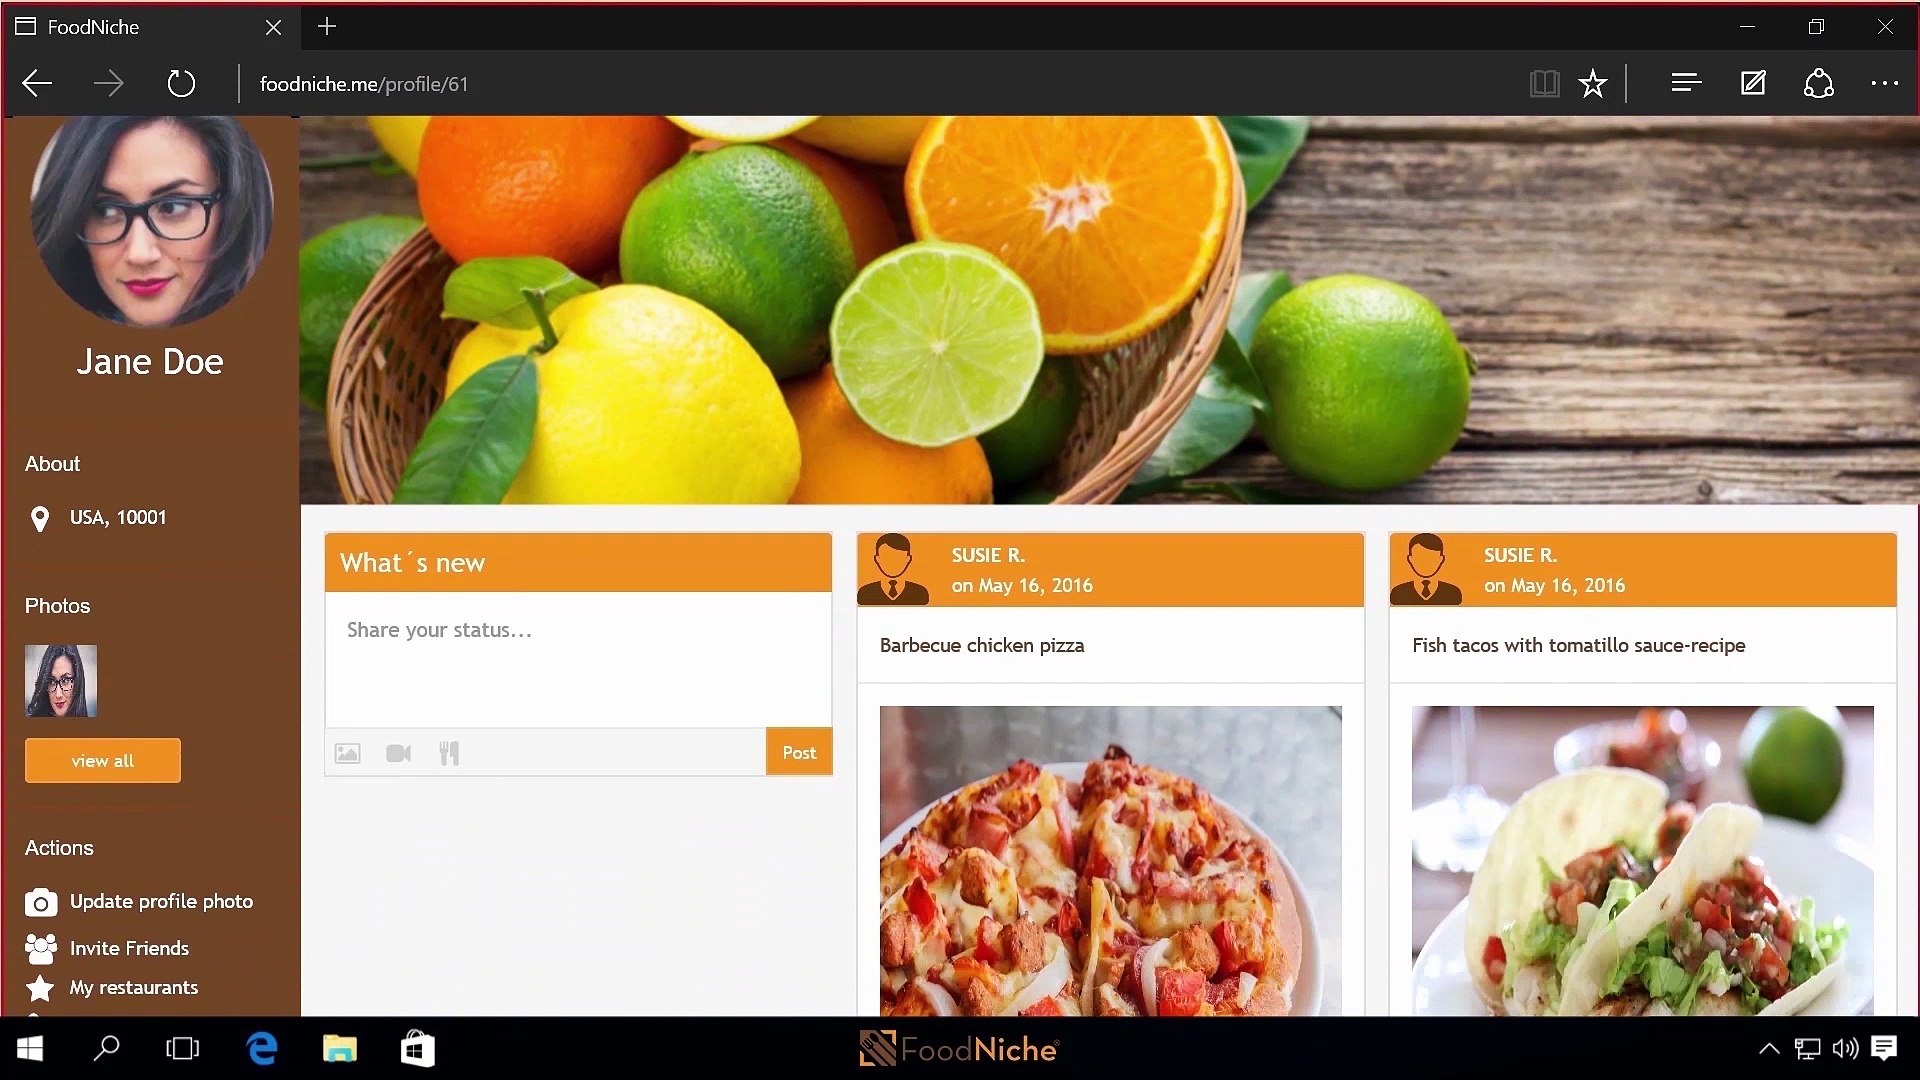Click the video camera icon in status box
The height and width of the screenshot is (1080, 1920).
click(398, 753)
